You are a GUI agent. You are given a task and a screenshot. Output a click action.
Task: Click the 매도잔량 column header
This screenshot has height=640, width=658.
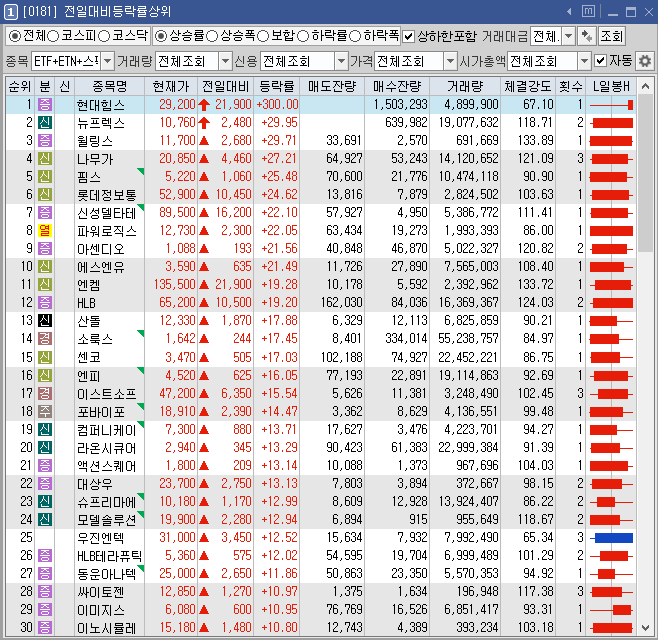[332, 86]
